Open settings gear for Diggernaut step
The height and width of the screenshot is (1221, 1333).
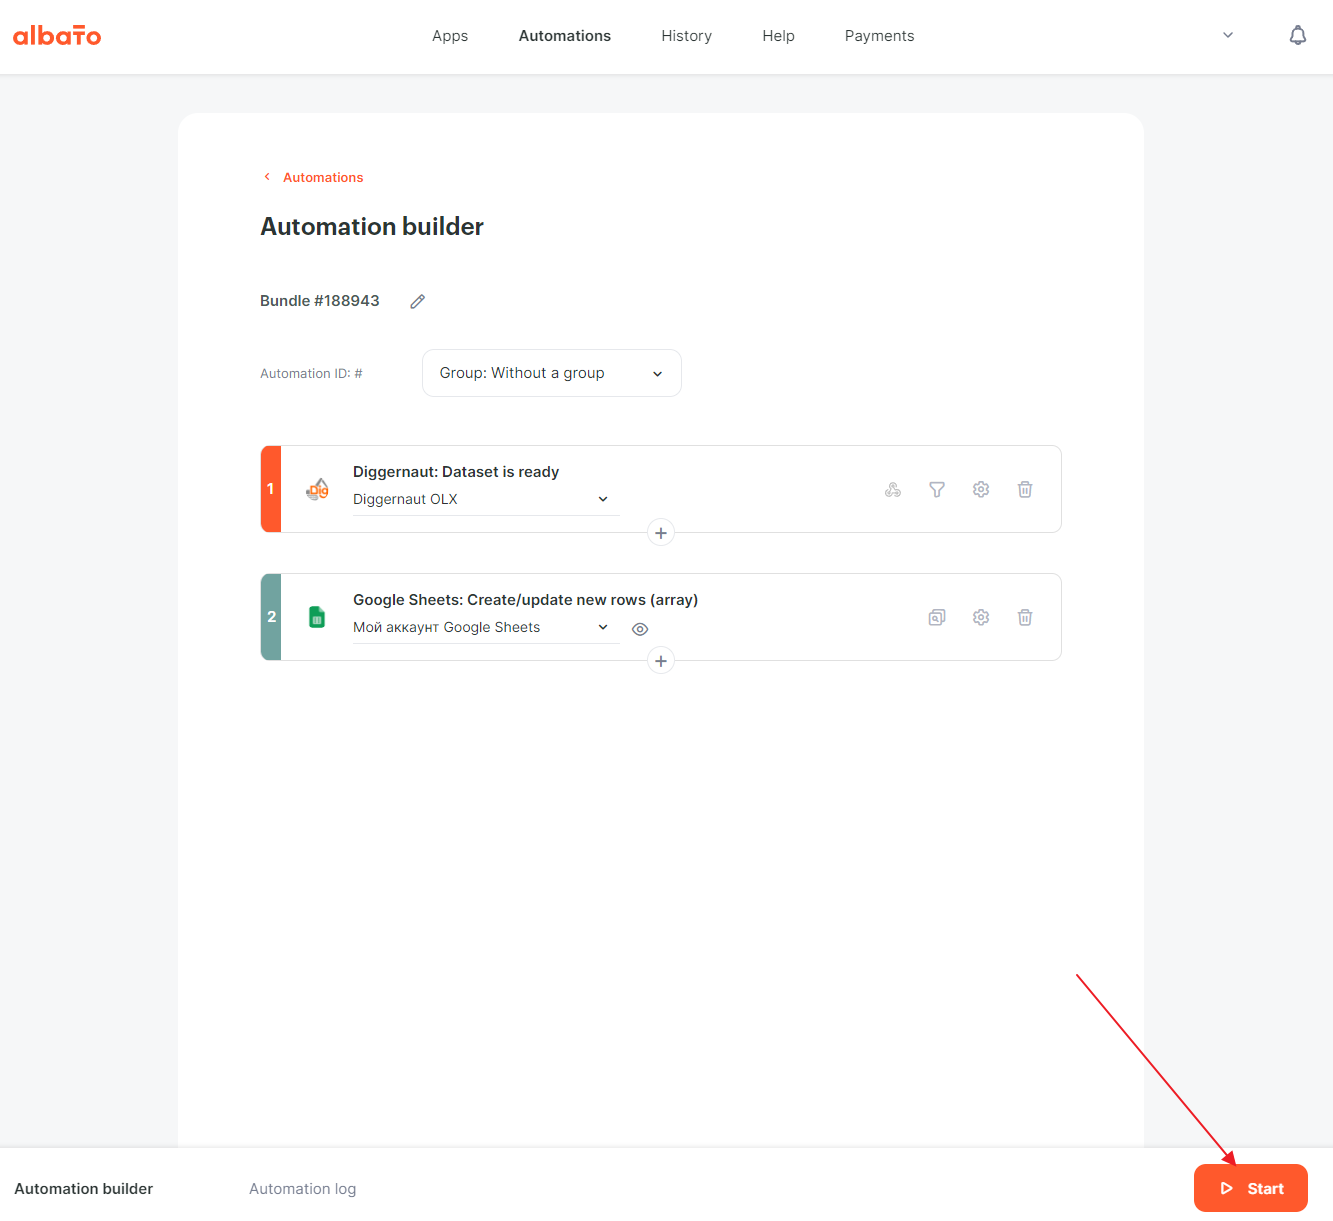click(x=981, y=489)
